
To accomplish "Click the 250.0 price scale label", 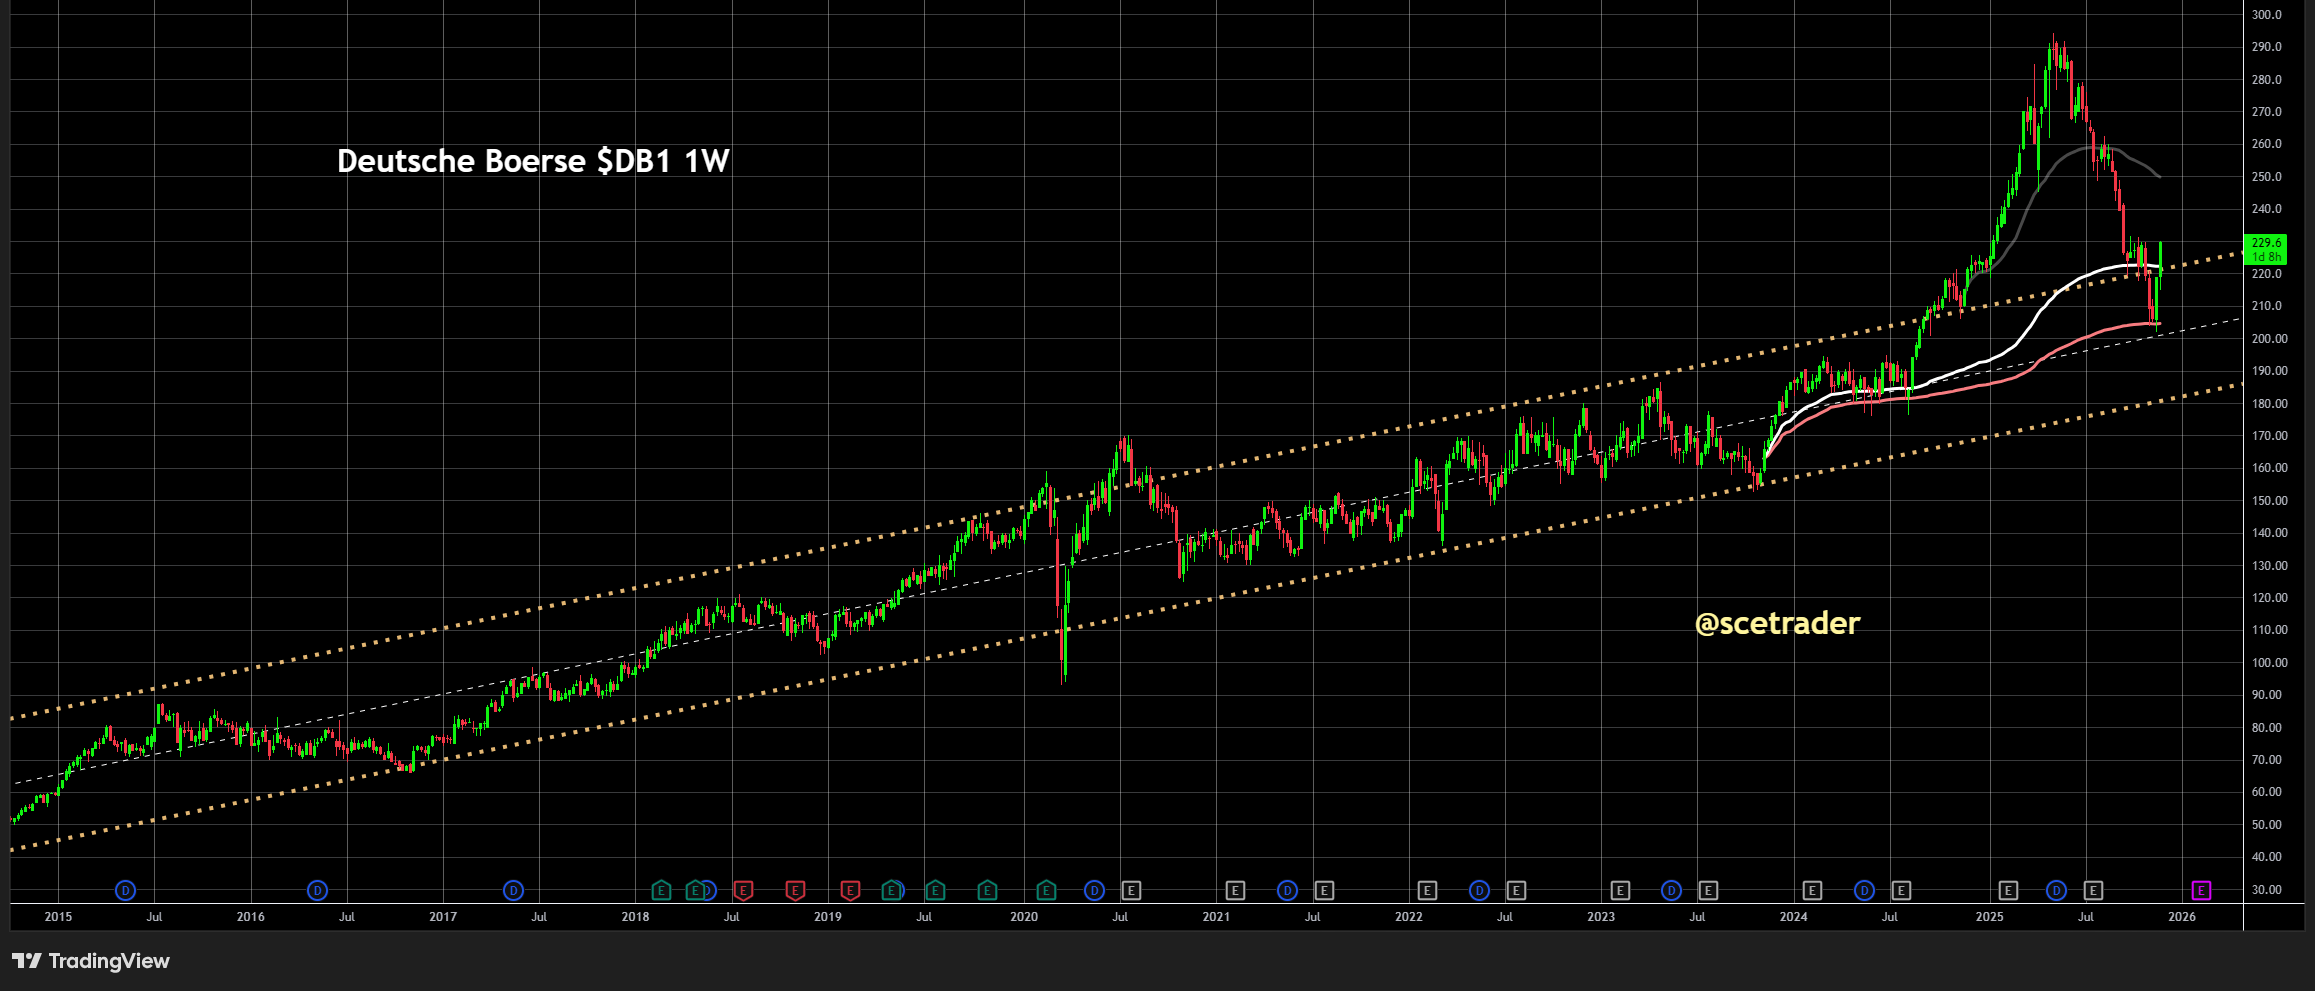I will [x=2267, y=177].
